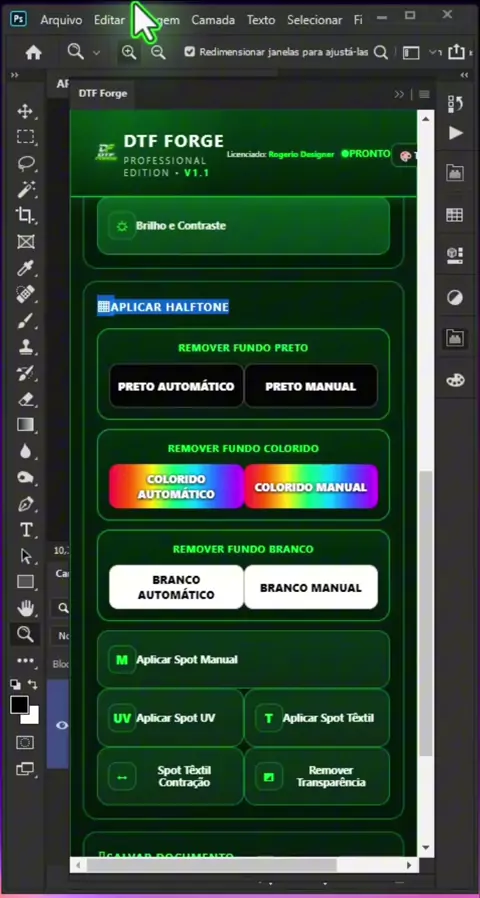Open the DTF Forge panel options menu
Viewport: 480px width, 898px height.
(x=424, y=94)
